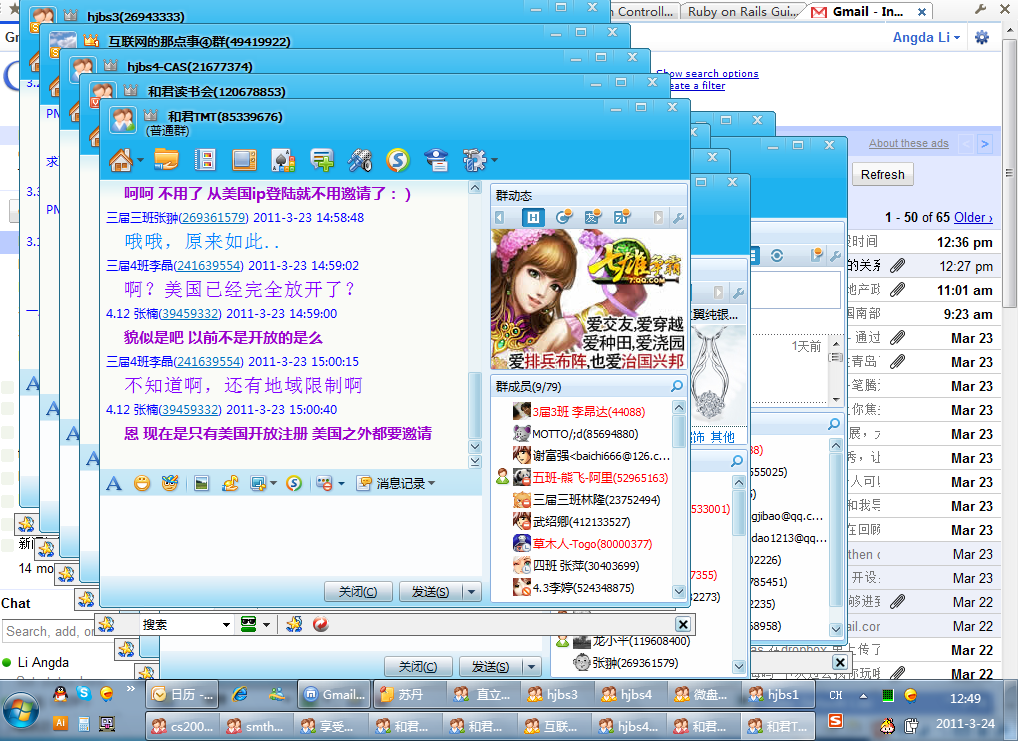Click the wrench icon in group dynamics panel

coord(678,217)
